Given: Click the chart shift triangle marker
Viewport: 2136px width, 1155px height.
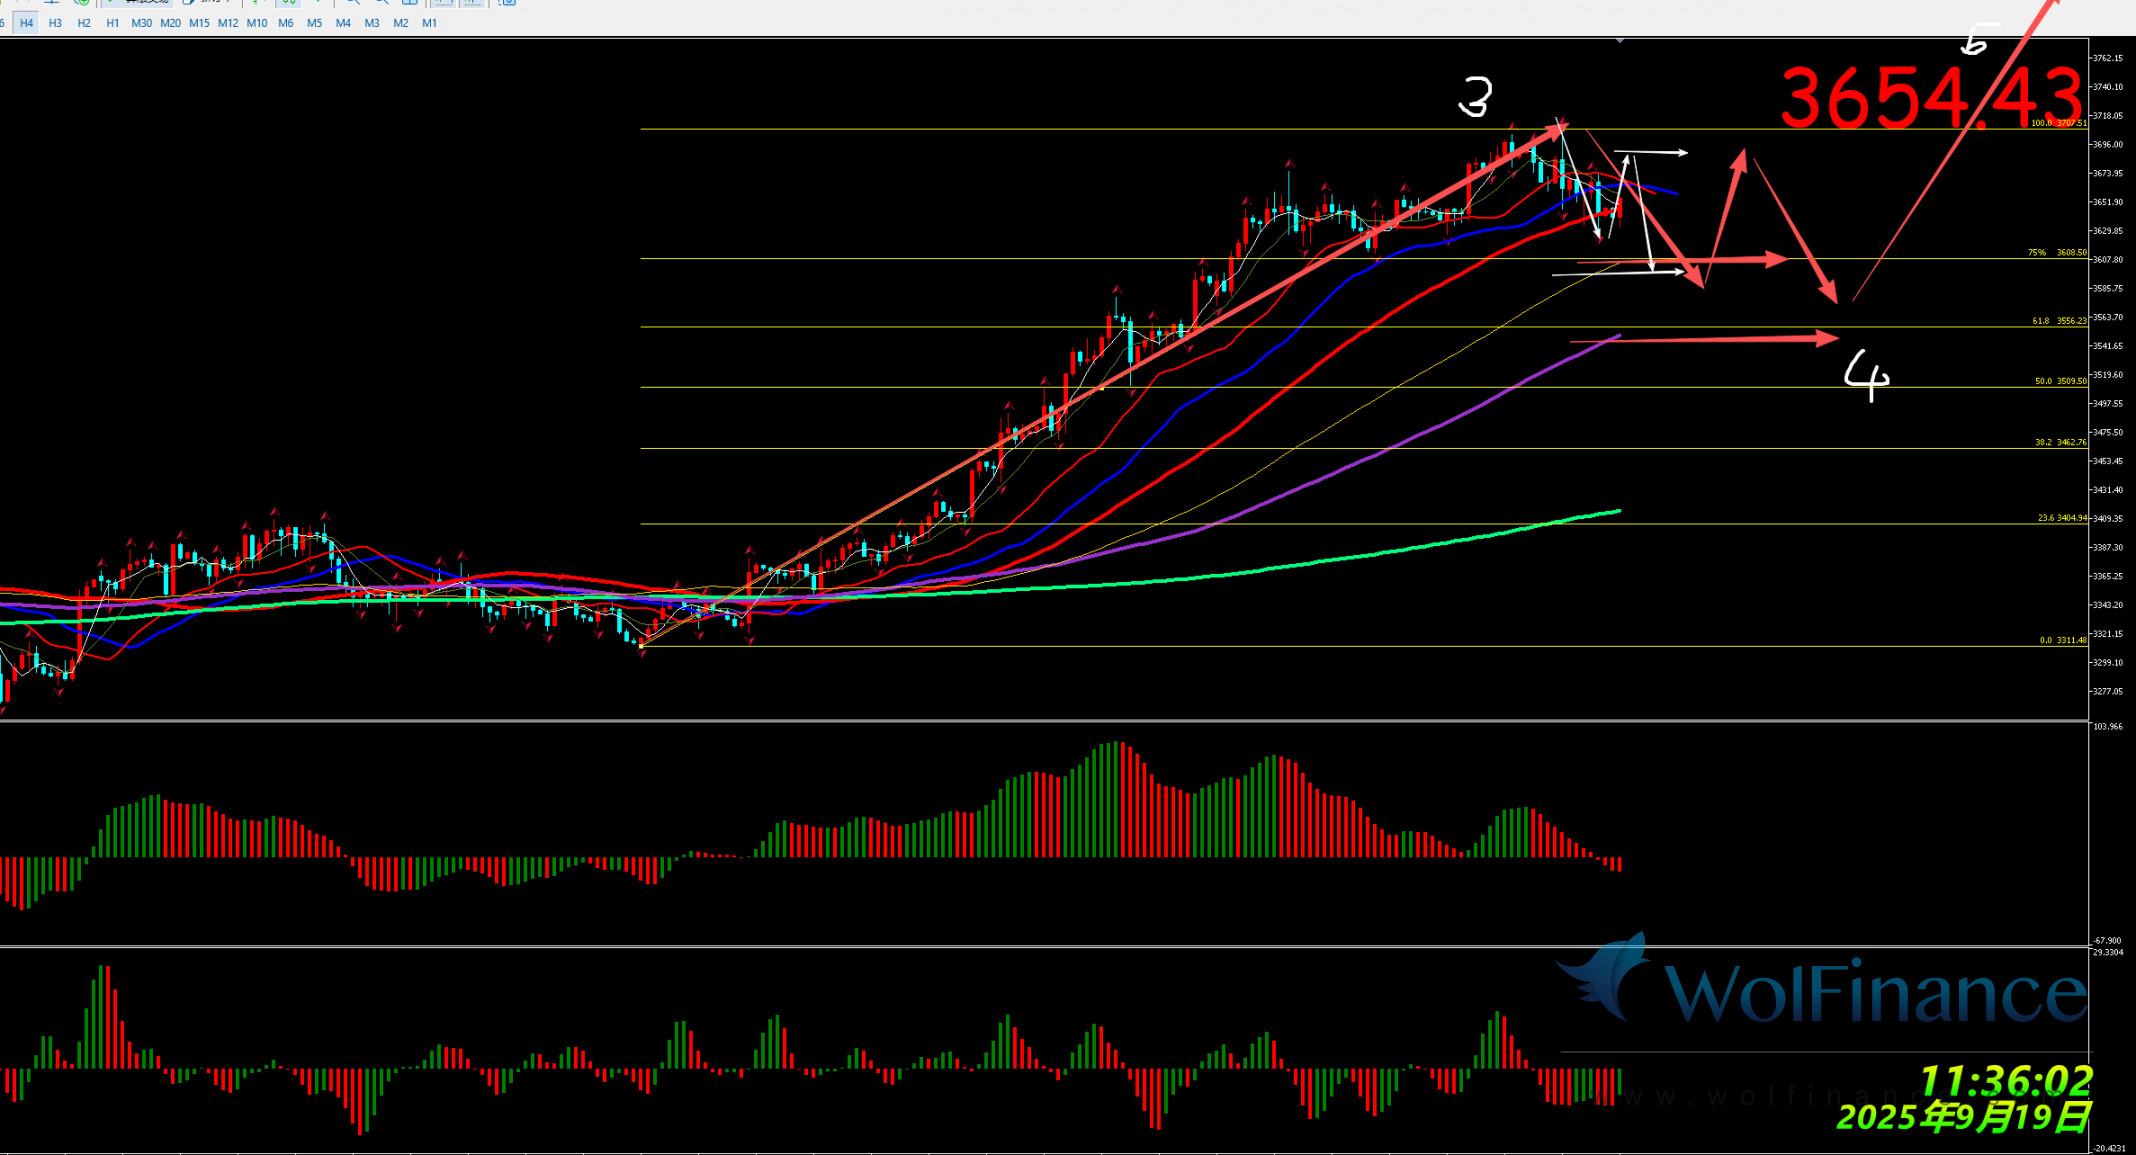Looking at the screenshot, I should [x=1619, y=41].
